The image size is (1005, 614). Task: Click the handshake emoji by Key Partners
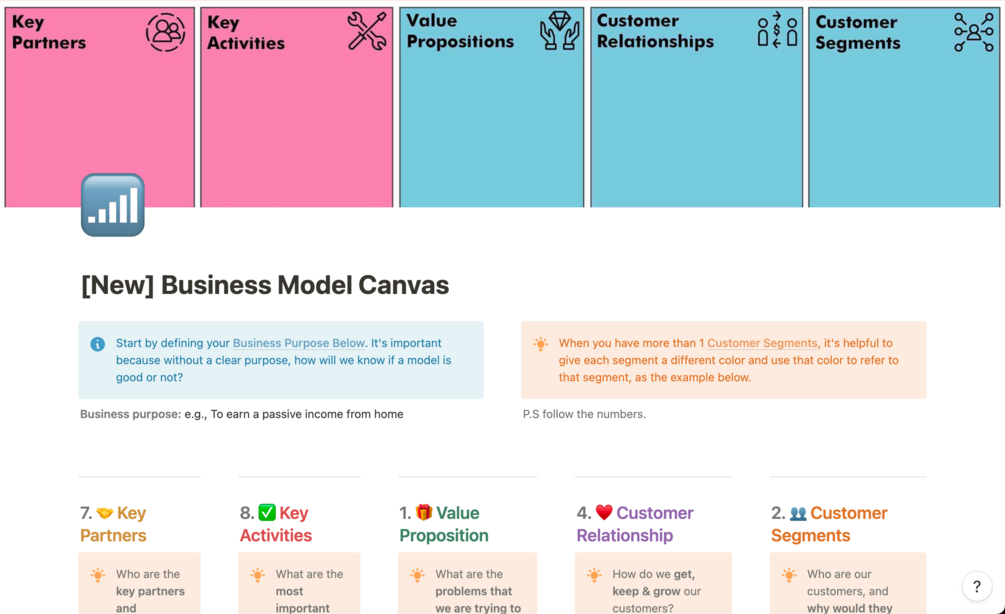[105, 513]
